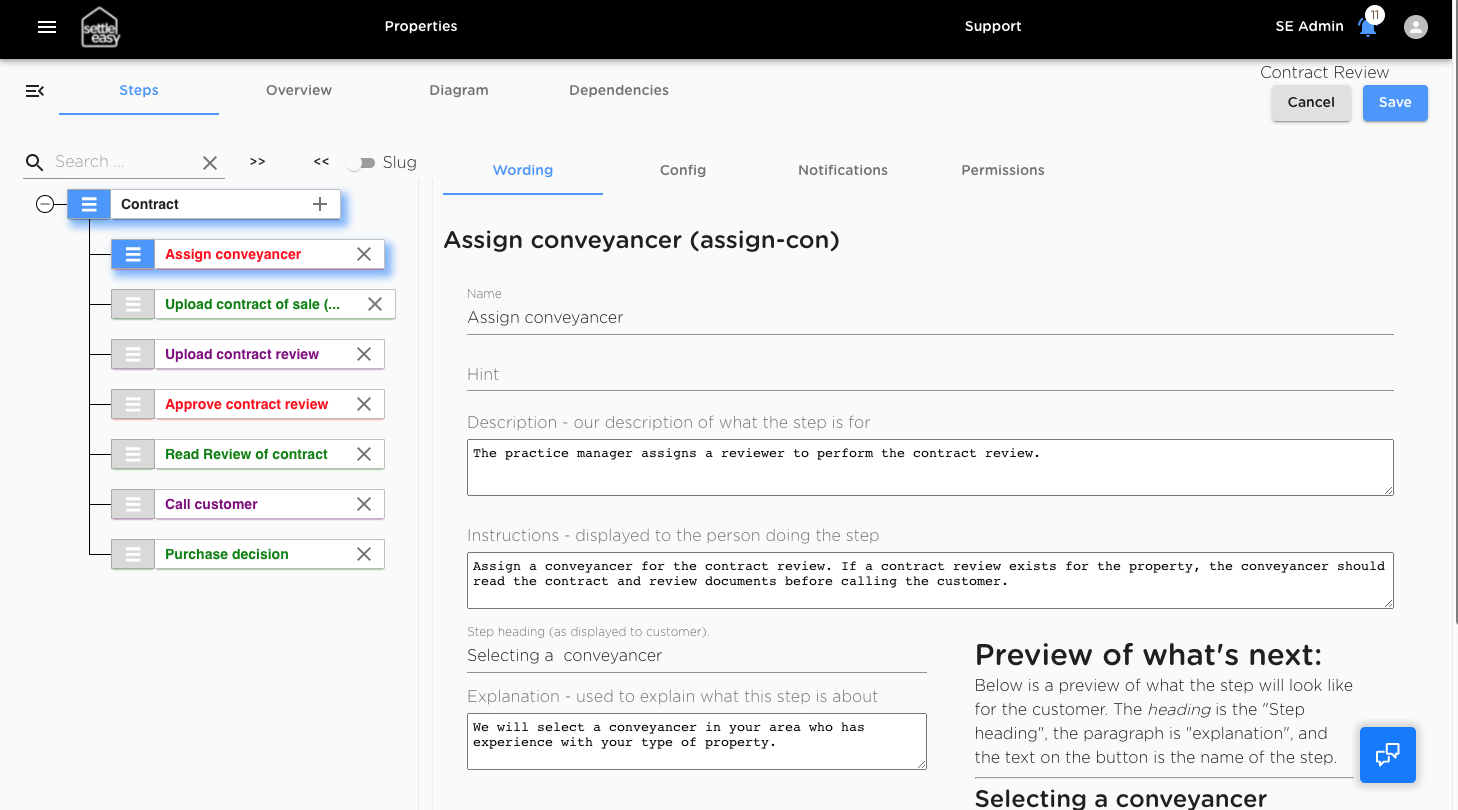Remove the Purchase decision step
This screenshot has height=810, width=1458.
(364, 554)
